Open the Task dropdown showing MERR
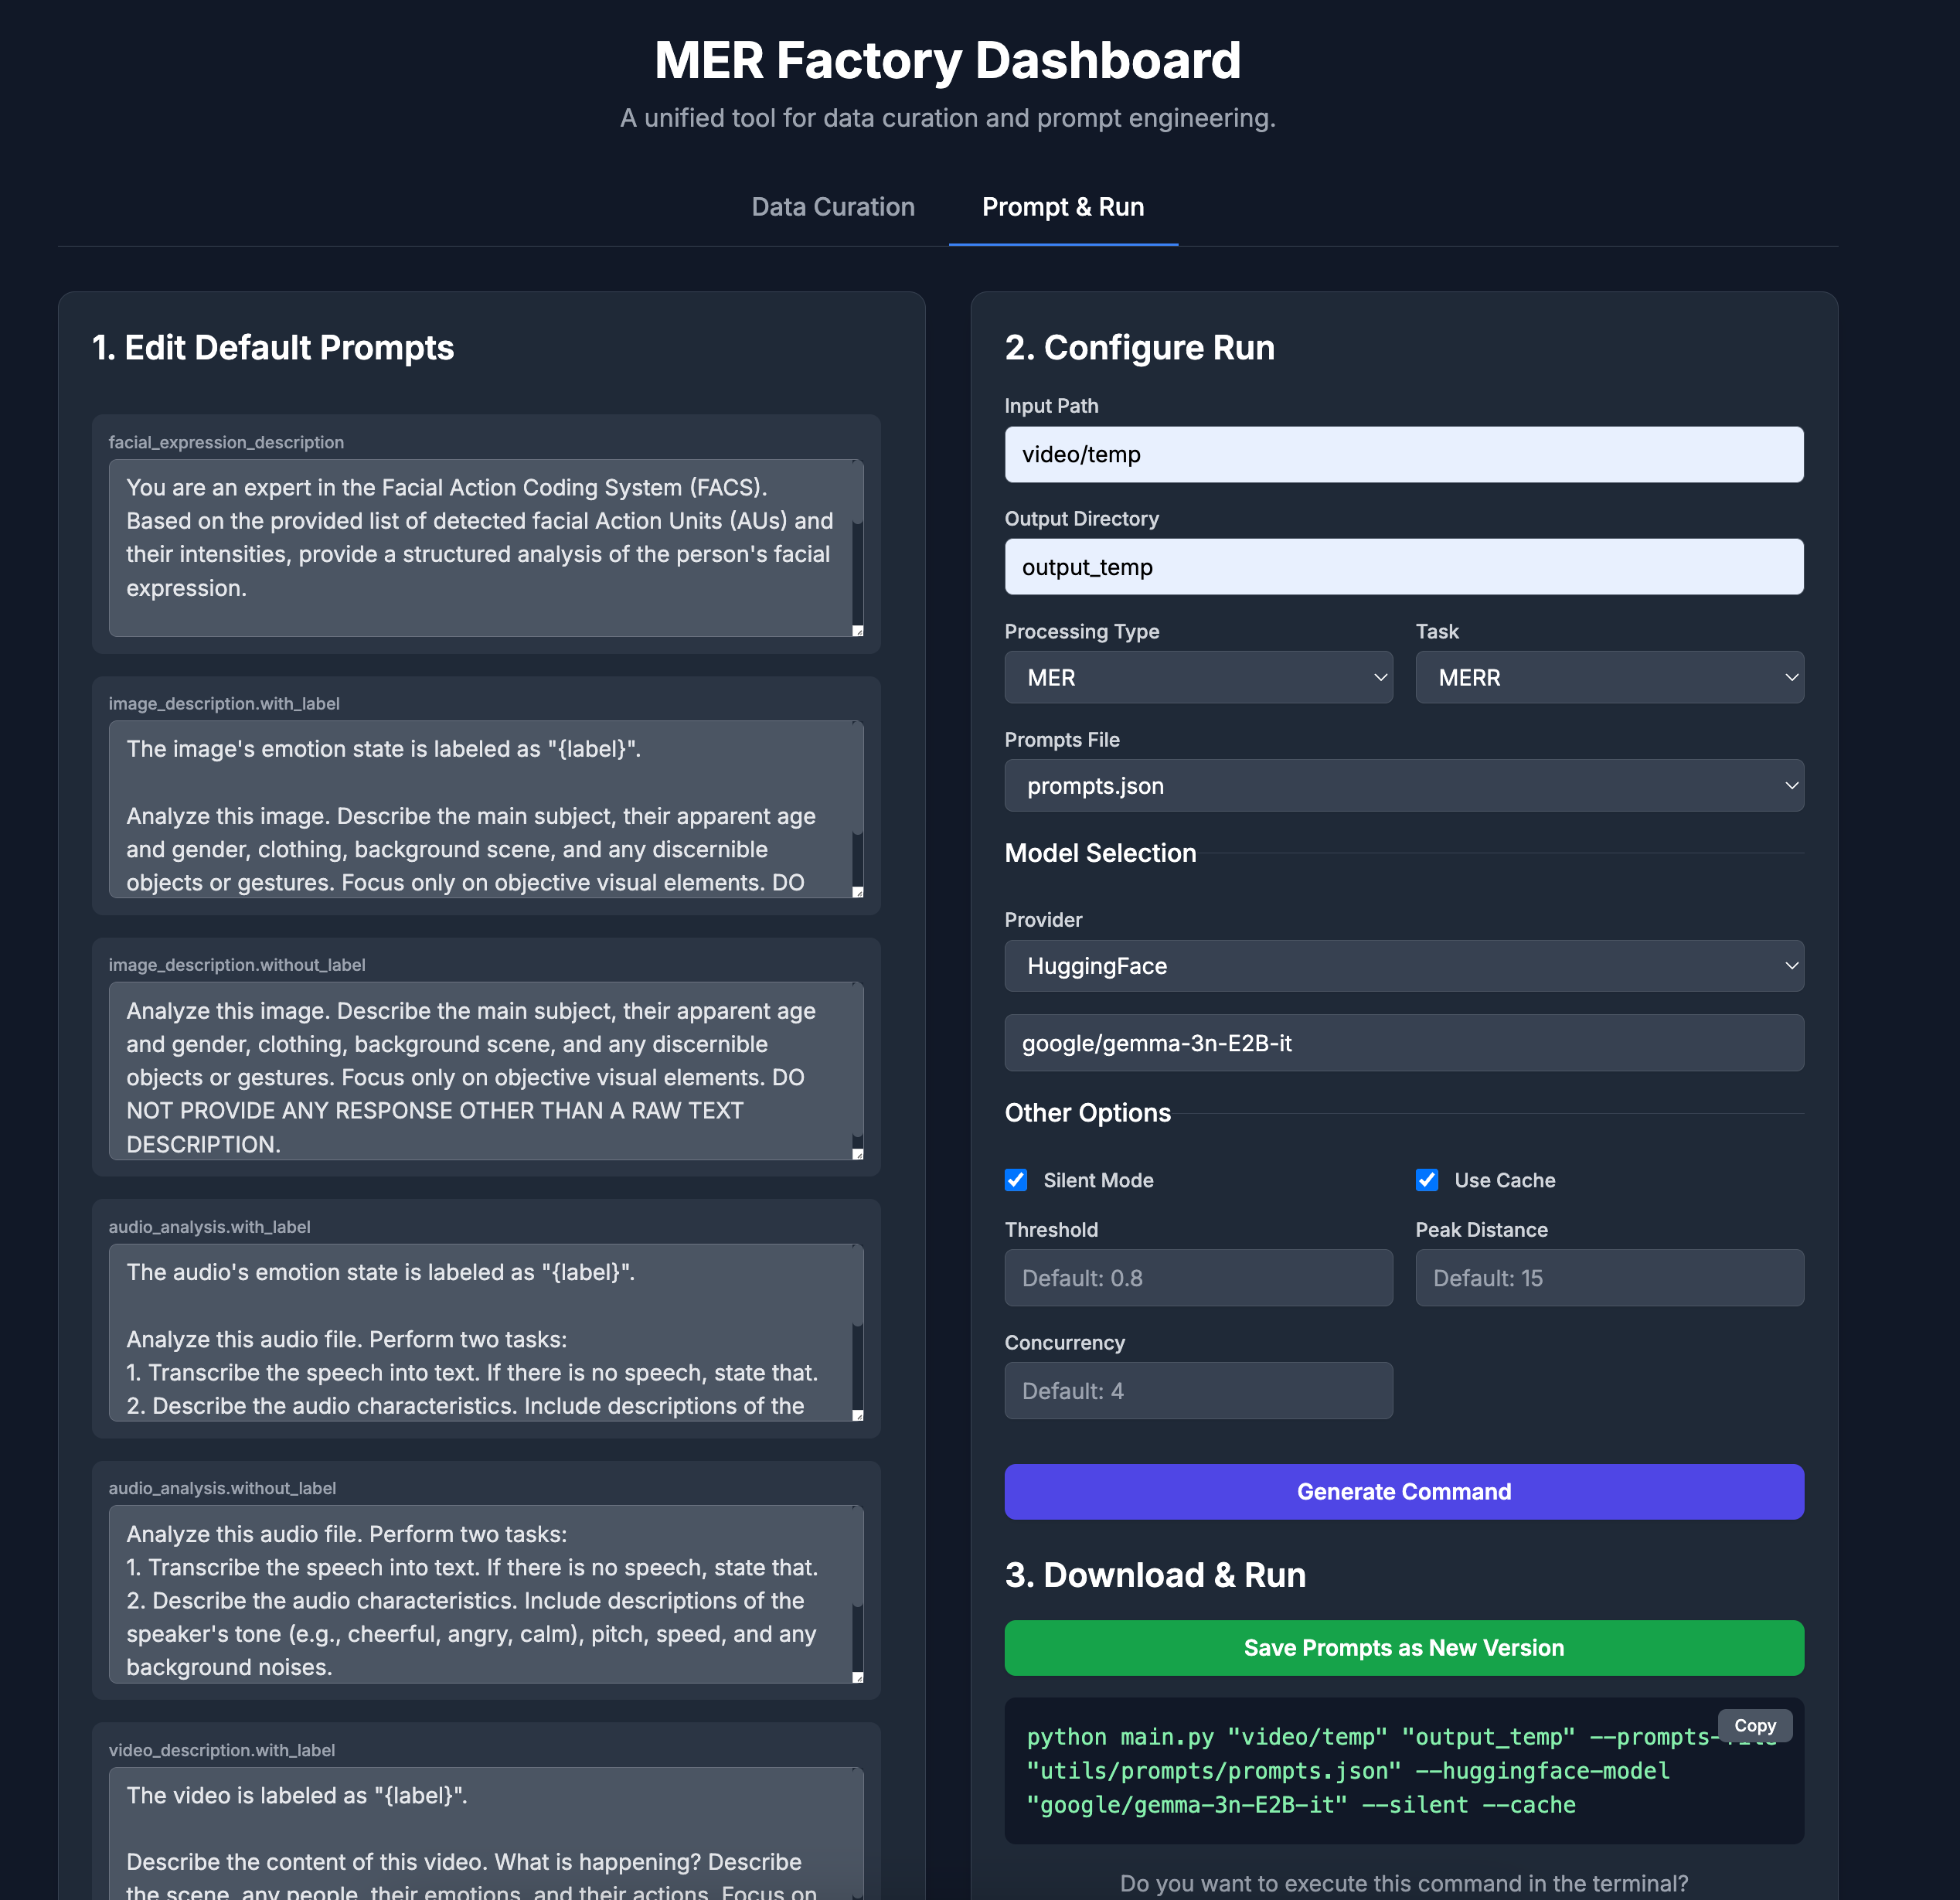The height and width of the screenshot is (1900, 1960). pyautogui.click(x=1609, y=678)
